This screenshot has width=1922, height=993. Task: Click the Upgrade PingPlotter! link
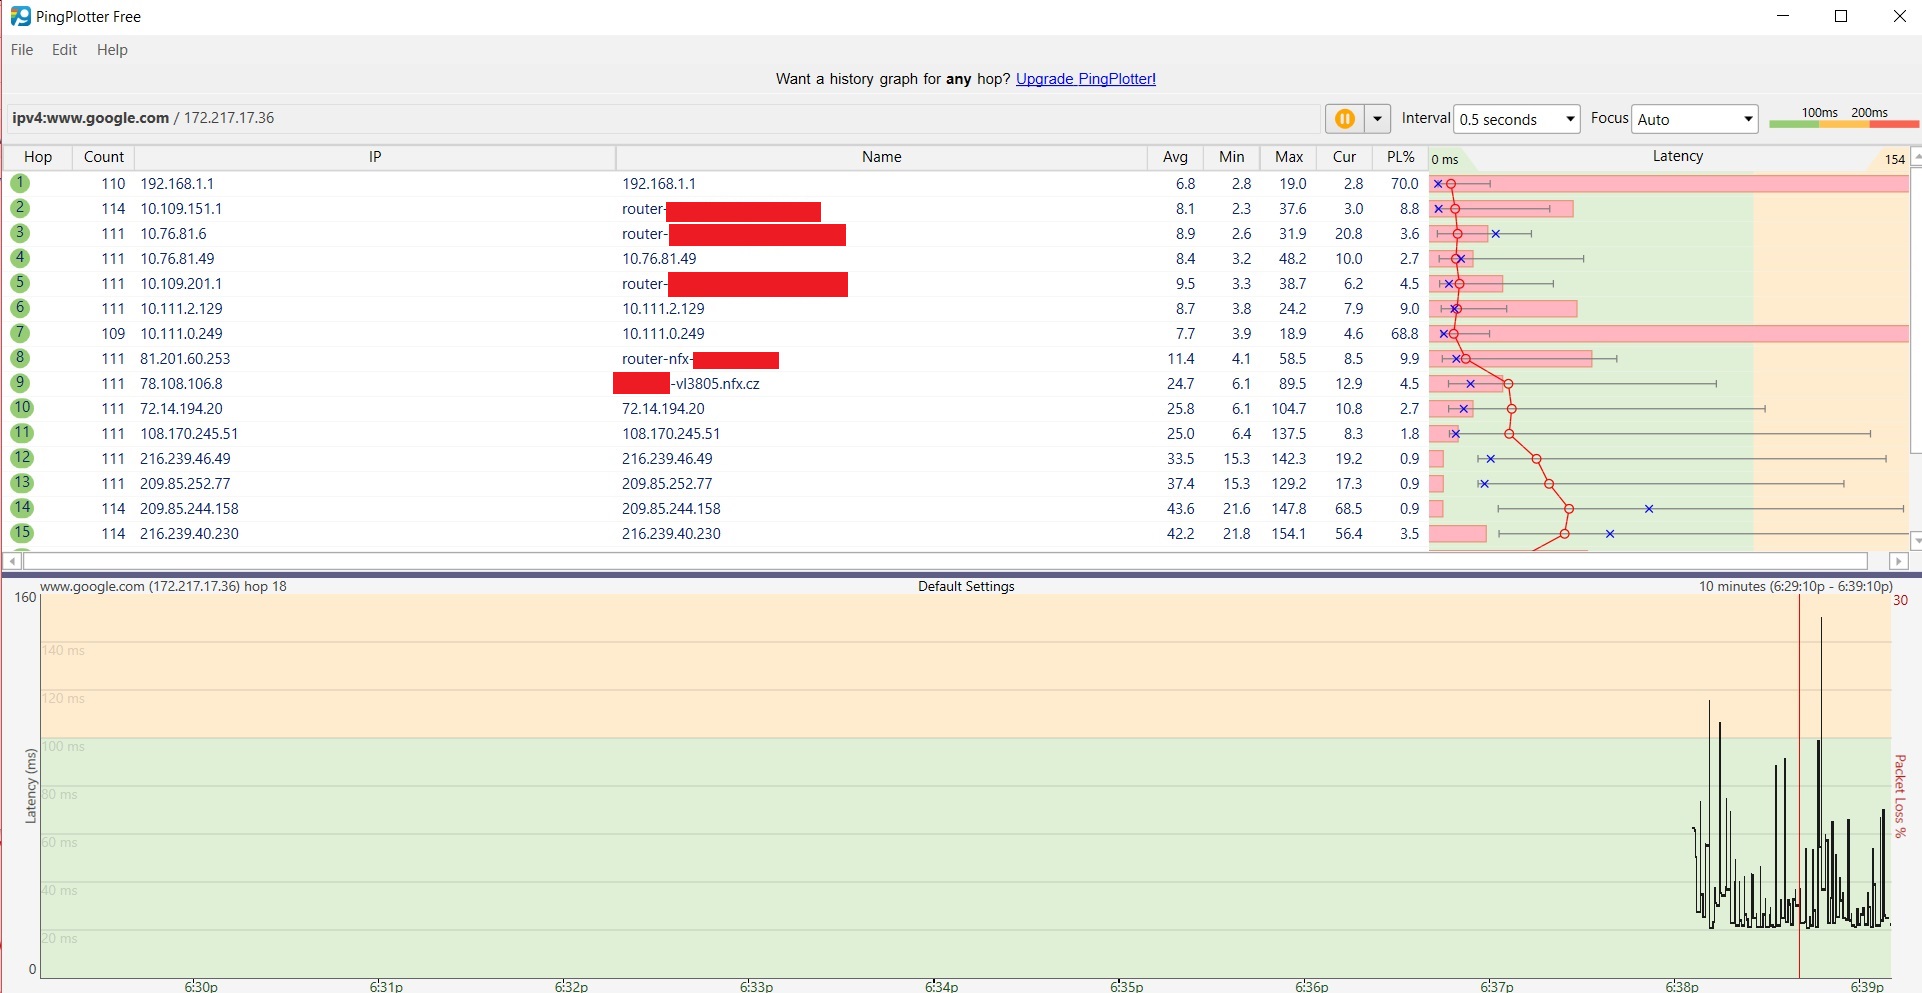[x=1085, y=79]
